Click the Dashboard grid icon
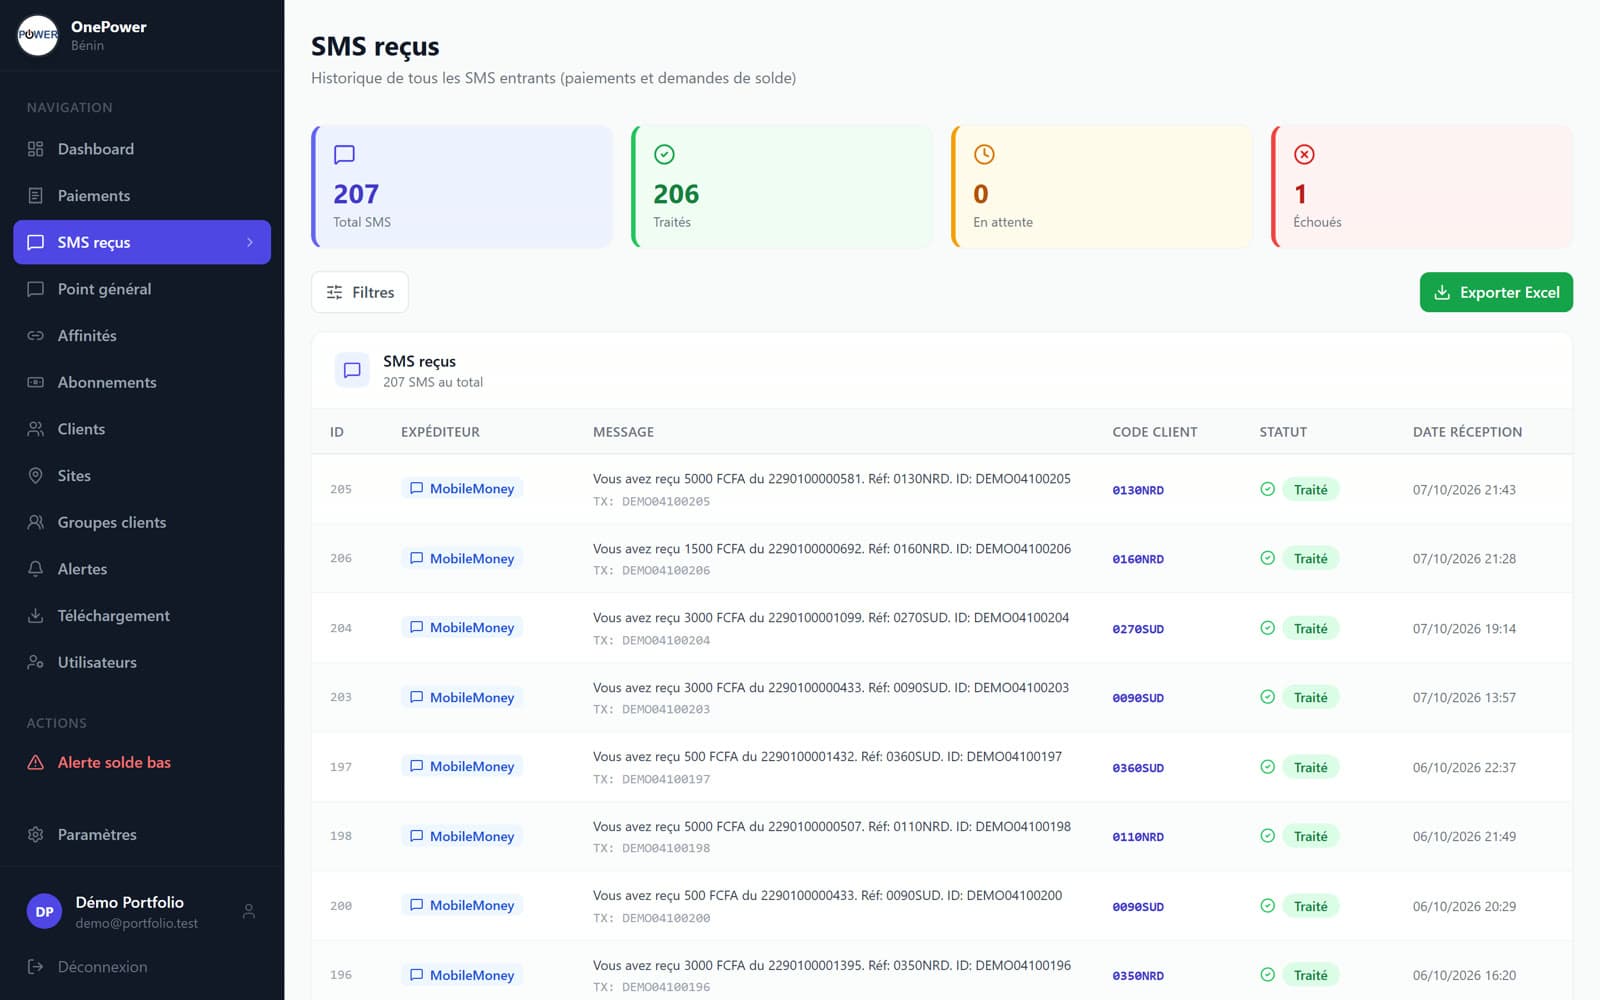Viewport: 1600px width, 1000px height. [x=36, y=149]
